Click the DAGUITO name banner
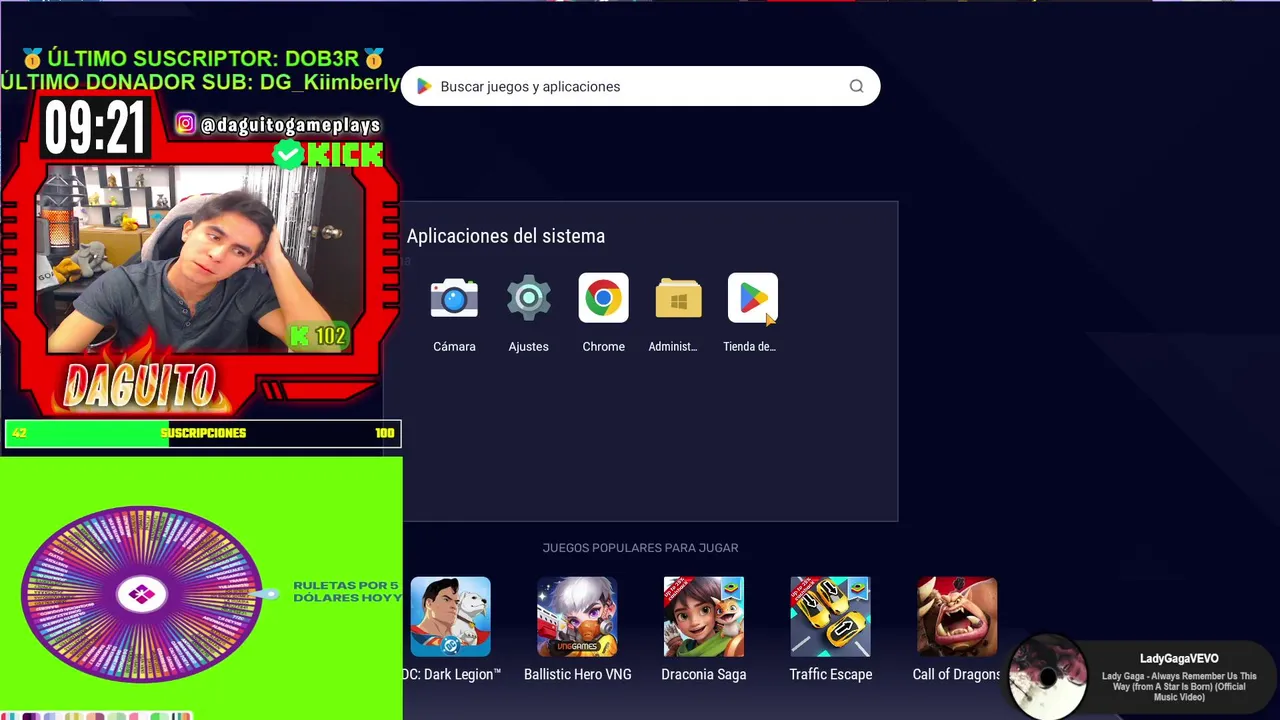Viewport: 1280px width, 720px height. [140, 387]
